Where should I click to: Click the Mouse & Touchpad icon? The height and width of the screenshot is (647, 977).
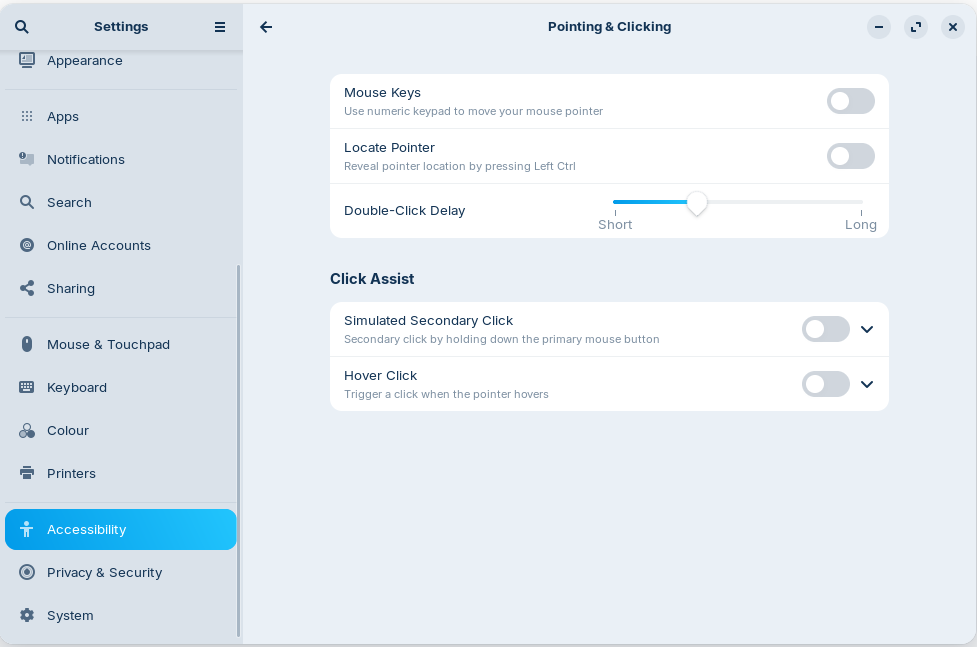(27, 344)
